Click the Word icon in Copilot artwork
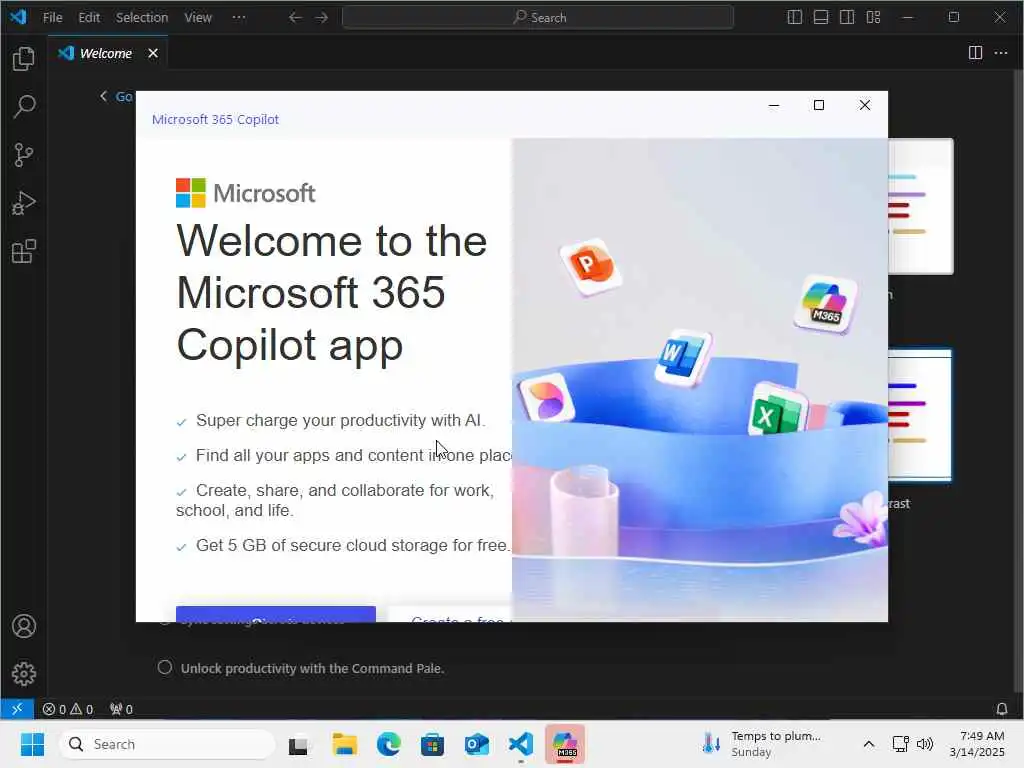 [682, 357]
